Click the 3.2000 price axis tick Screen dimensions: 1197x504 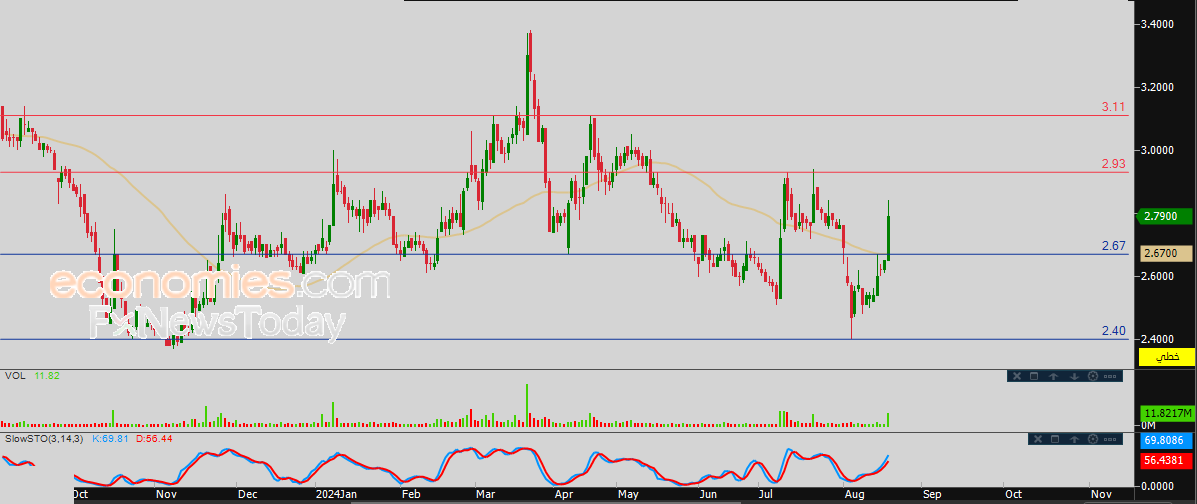point(1157,87)
